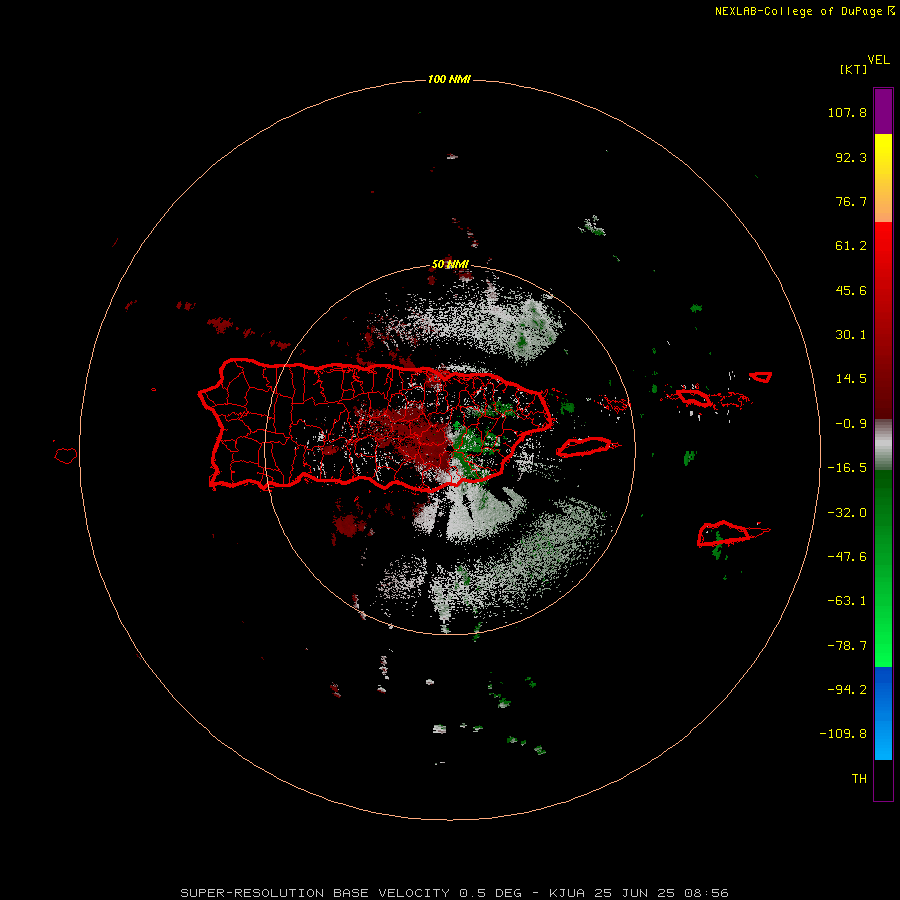Screen dimensions: 900x900
Task: Click the 45.6 scale value
Action: pyautogui.click(x=851, y=290)
